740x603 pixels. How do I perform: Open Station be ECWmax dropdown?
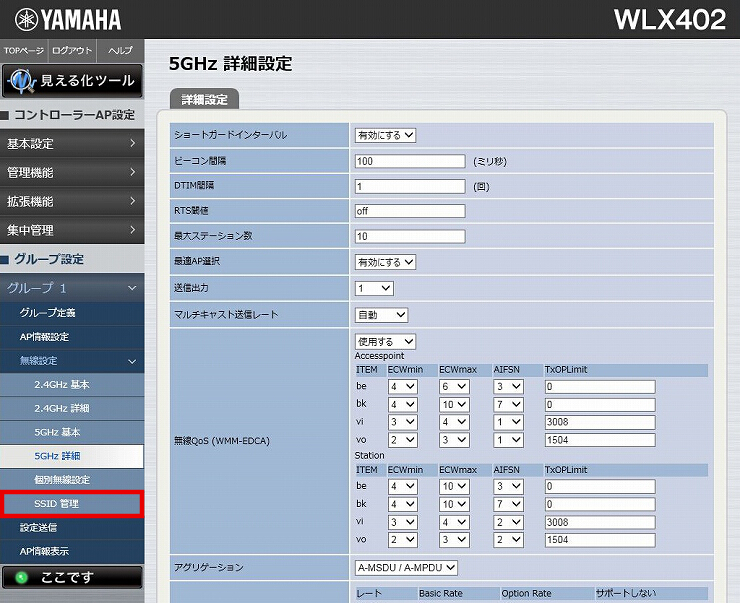[x=454, y=486]
